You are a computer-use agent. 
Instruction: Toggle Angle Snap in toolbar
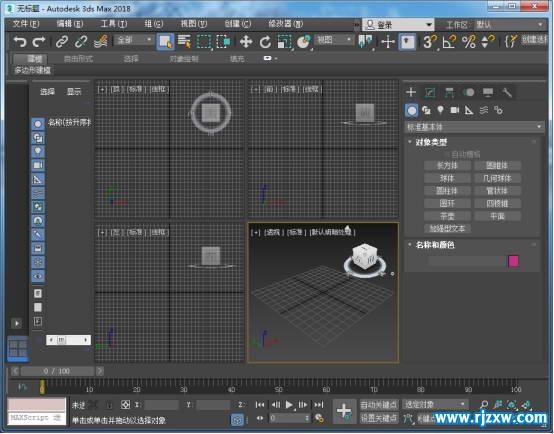449,42
